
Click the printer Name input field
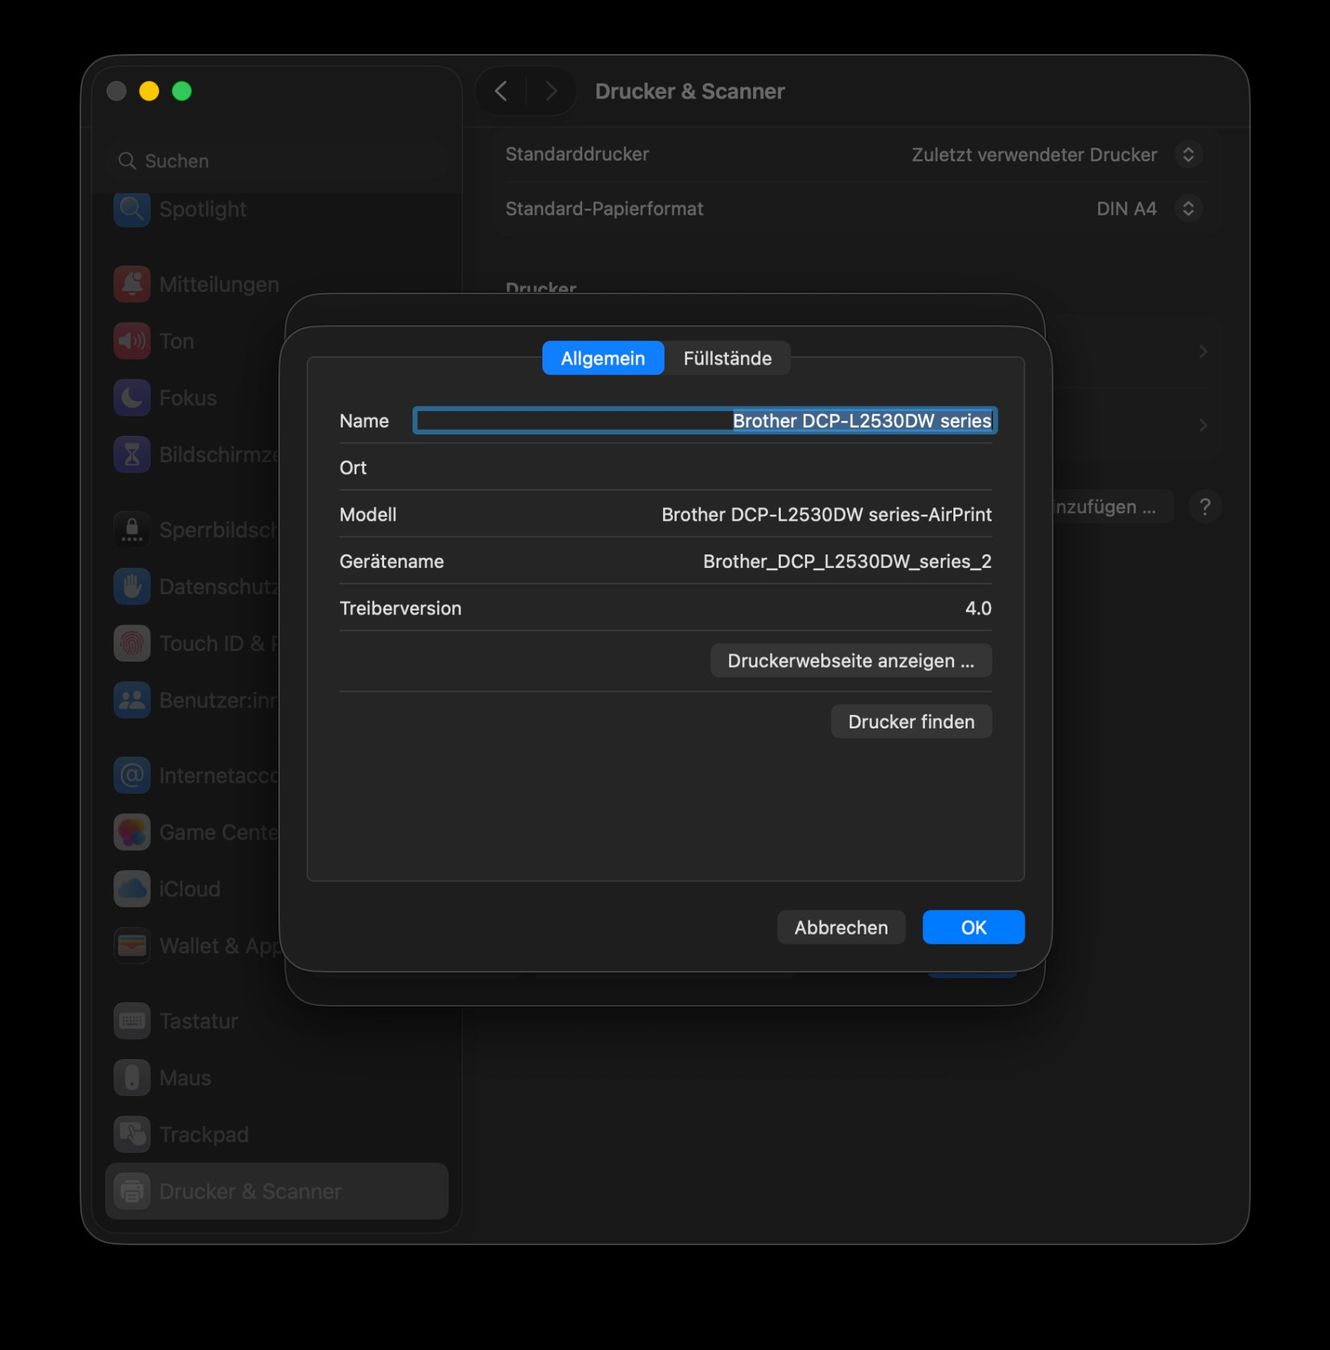(x=705, y=421)
